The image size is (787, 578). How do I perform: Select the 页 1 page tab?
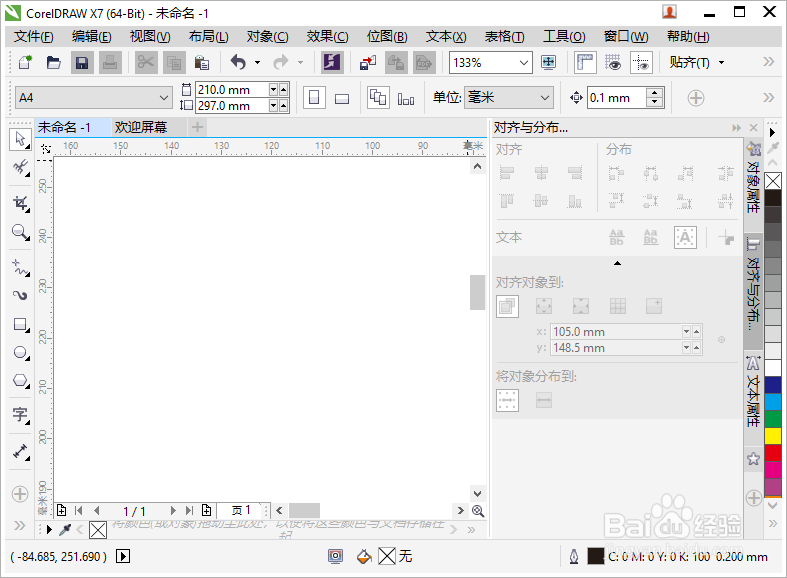241,511
